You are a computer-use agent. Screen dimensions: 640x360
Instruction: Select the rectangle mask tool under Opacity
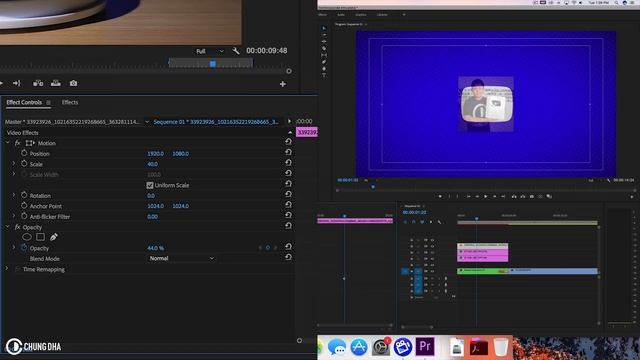click(40, 237)
